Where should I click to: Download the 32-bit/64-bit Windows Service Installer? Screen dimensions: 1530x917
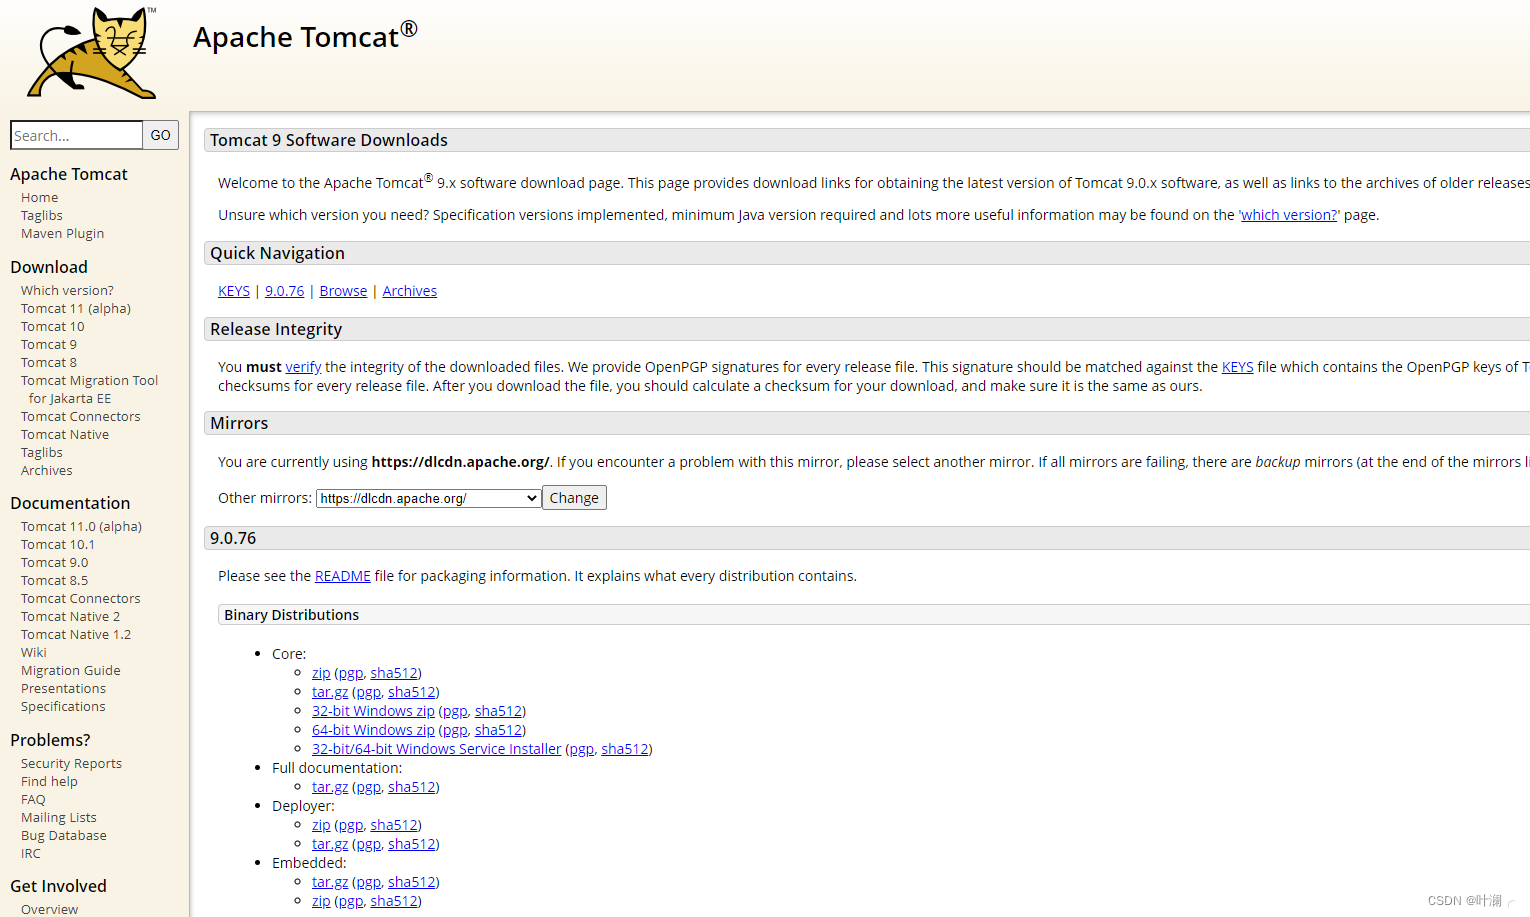point(436,748)
